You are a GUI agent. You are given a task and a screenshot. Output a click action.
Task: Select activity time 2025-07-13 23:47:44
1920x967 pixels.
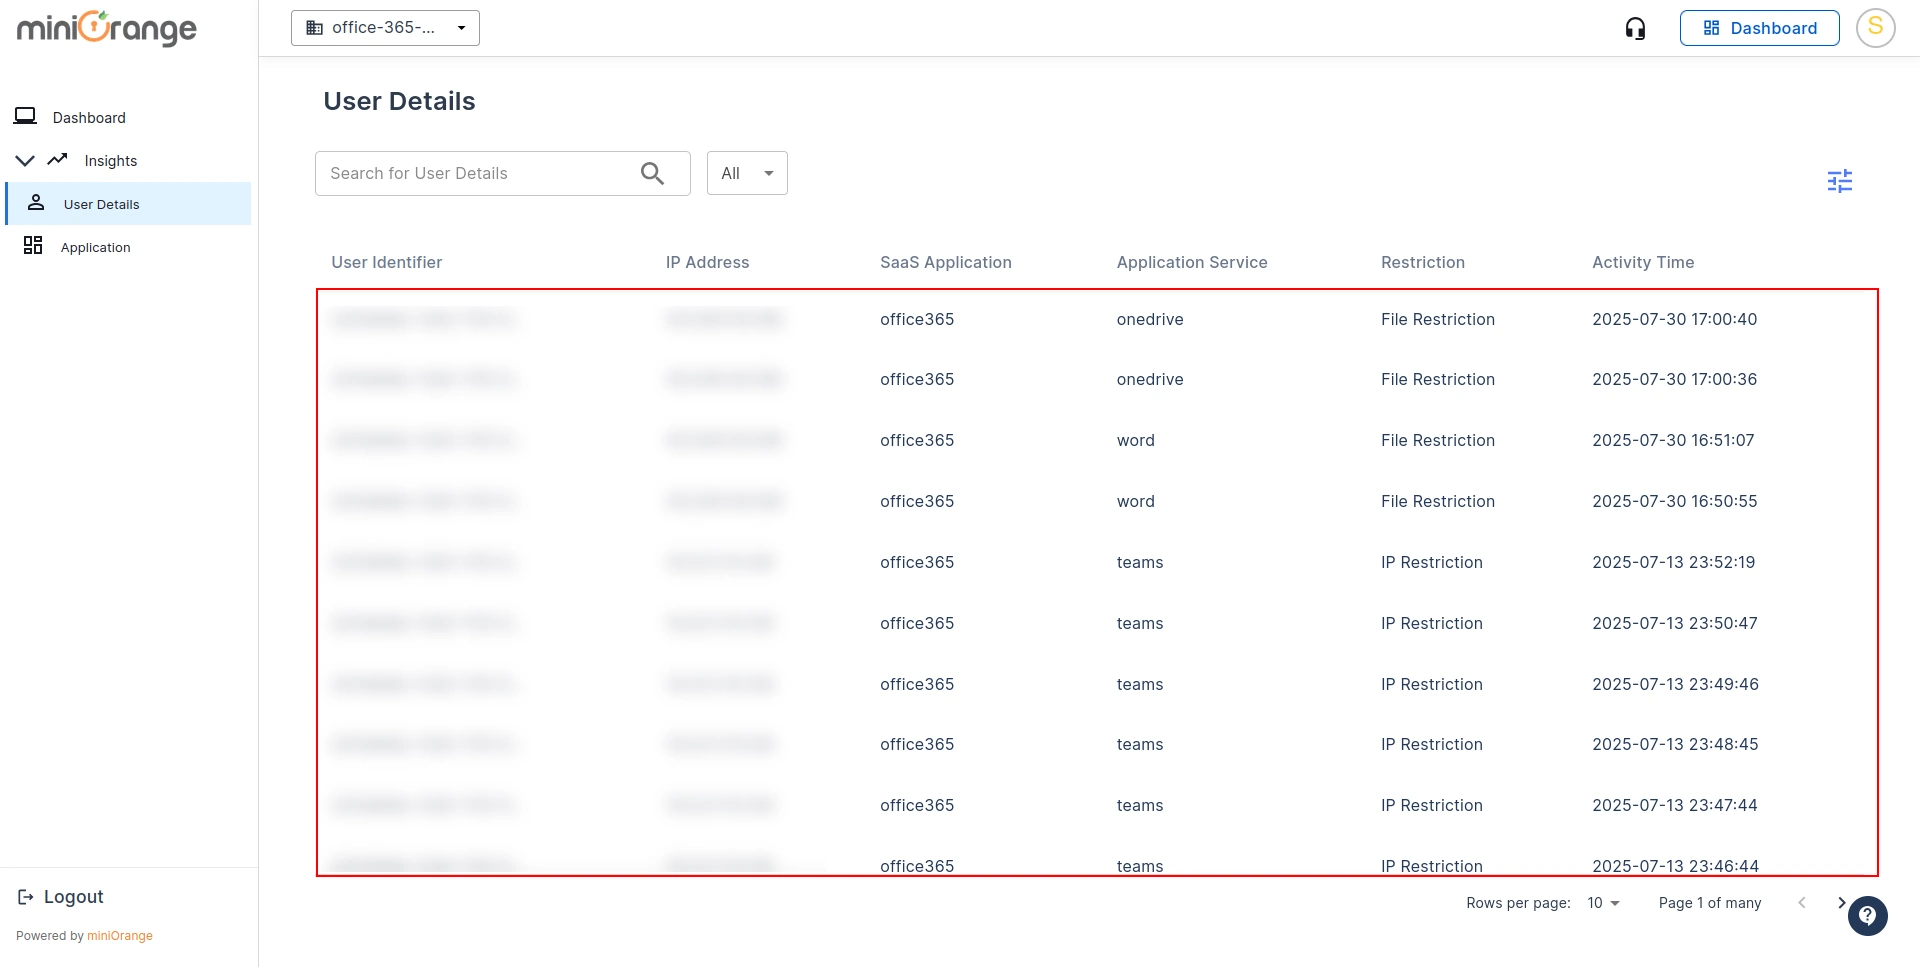(x=1674, y=805)
